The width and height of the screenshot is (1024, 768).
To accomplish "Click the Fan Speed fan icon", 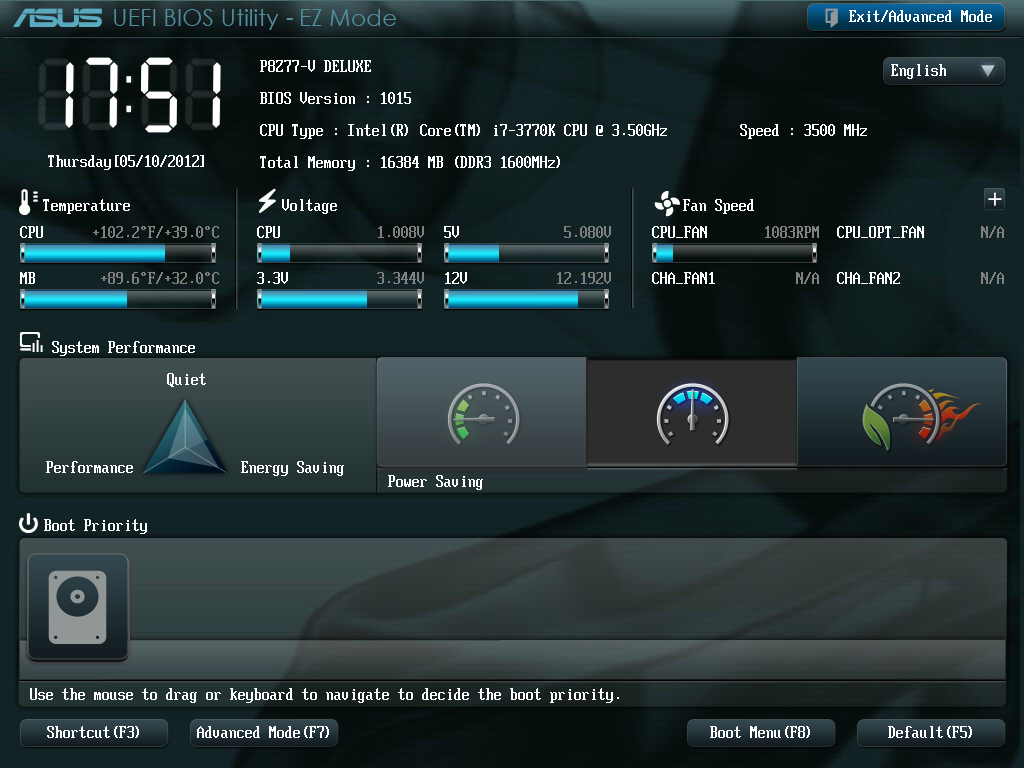I will coord(667,204).
